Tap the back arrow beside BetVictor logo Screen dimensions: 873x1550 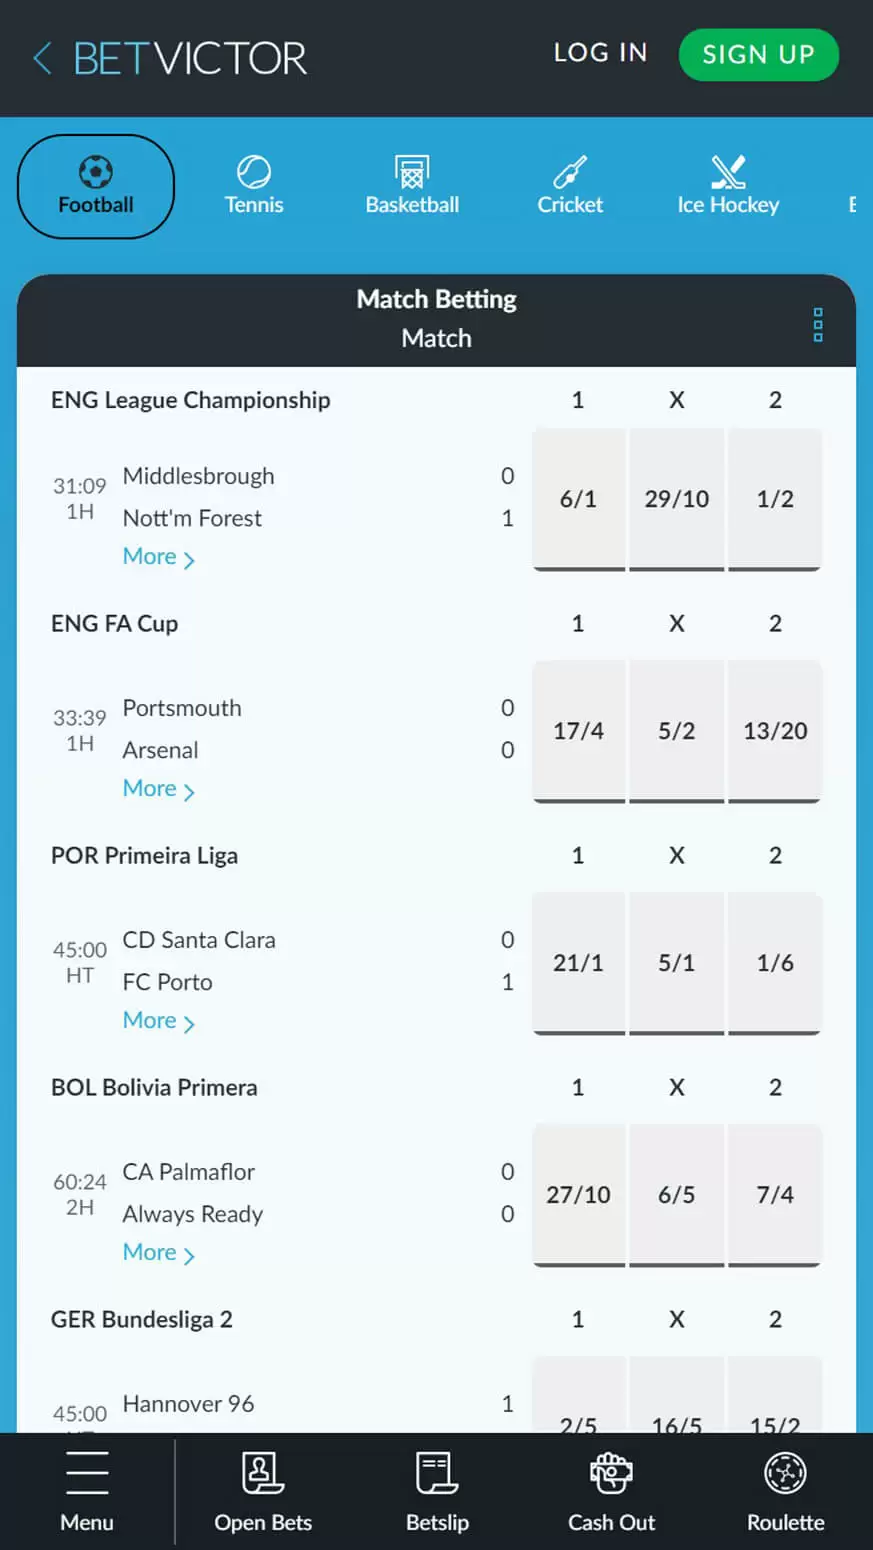(42, 58)
